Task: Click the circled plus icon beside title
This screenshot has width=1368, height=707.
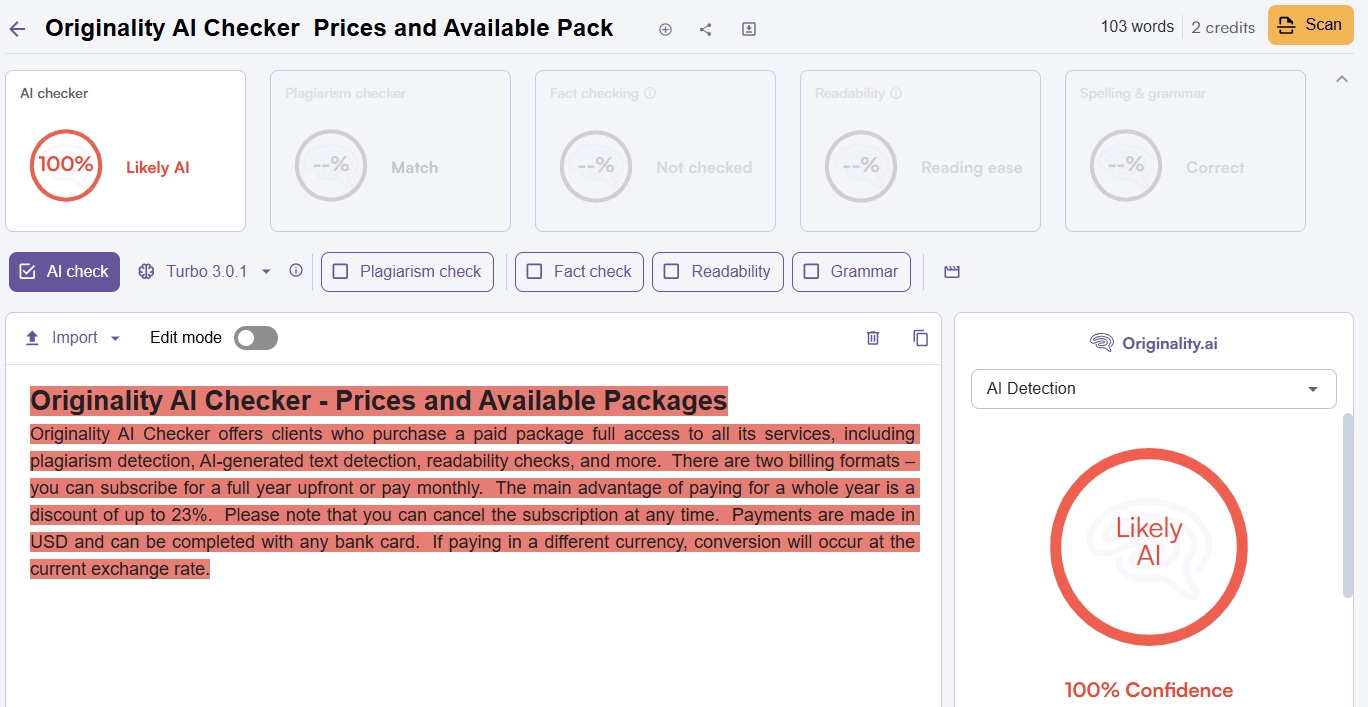Action: (665, 29)
